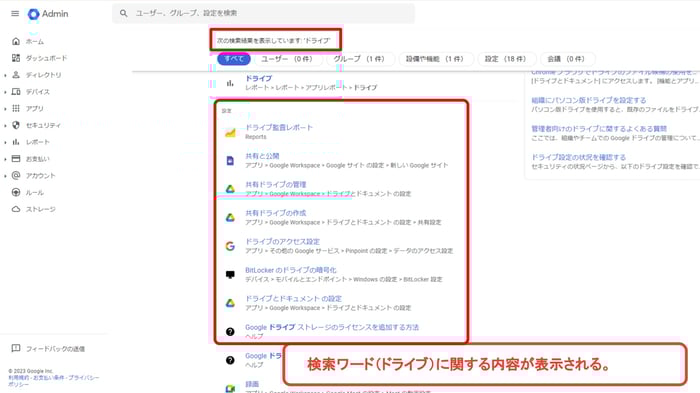Expand the レポート section arrow

click(x=5, y=142)
